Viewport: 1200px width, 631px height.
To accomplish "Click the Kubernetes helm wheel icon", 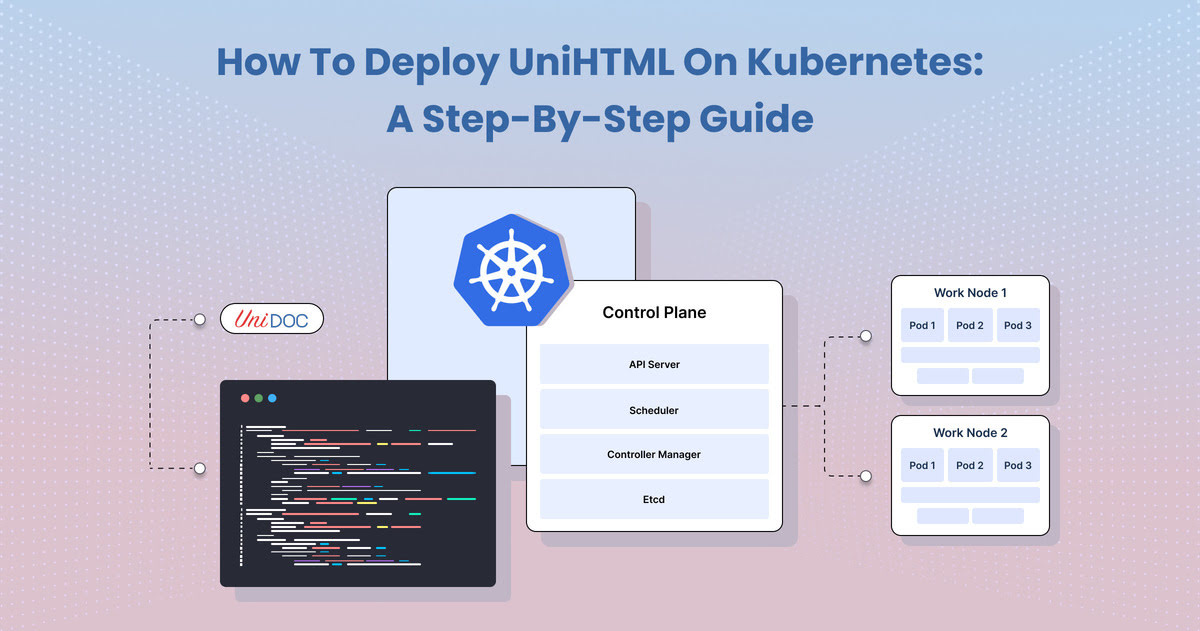I will click(512, 270).
